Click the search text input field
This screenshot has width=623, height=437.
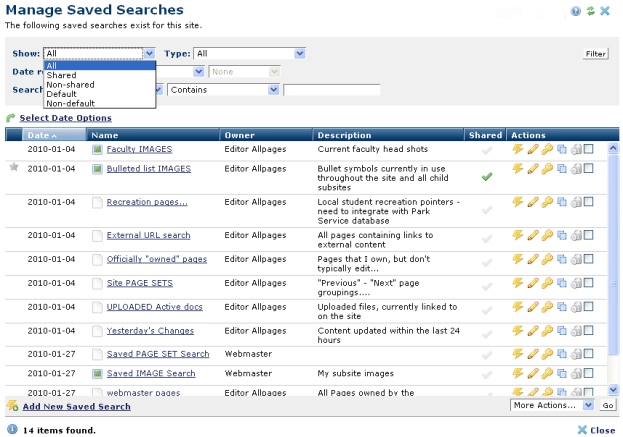pos(331,90)
